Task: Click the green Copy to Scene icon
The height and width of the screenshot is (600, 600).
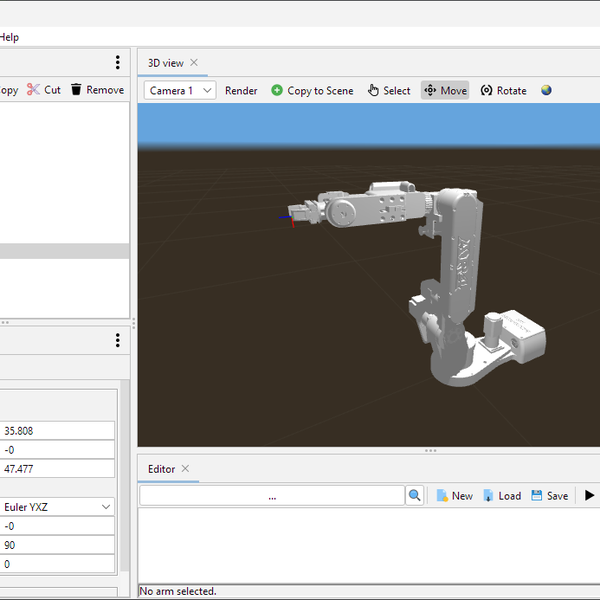Action: pyautogui.click(x=277, y=90)
